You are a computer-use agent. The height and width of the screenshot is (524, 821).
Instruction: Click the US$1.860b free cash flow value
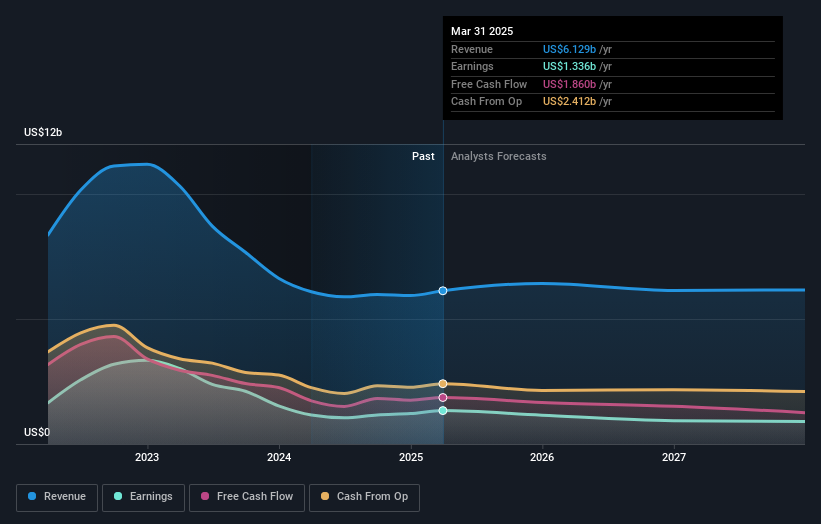569,84
